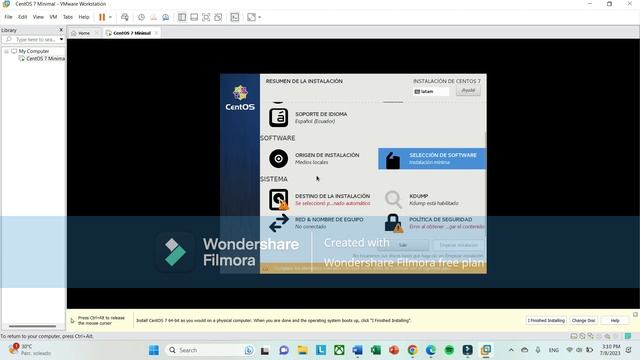This screenshot has width=640, height=360.
Task: Collapse the My Computer tree node
Action: 7,51
